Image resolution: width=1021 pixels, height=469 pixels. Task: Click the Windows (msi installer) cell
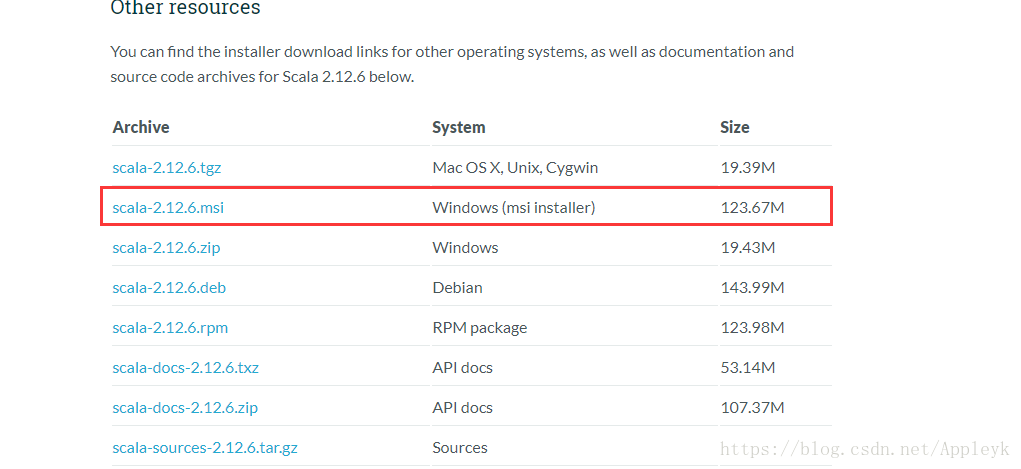[x=514, y=208]
